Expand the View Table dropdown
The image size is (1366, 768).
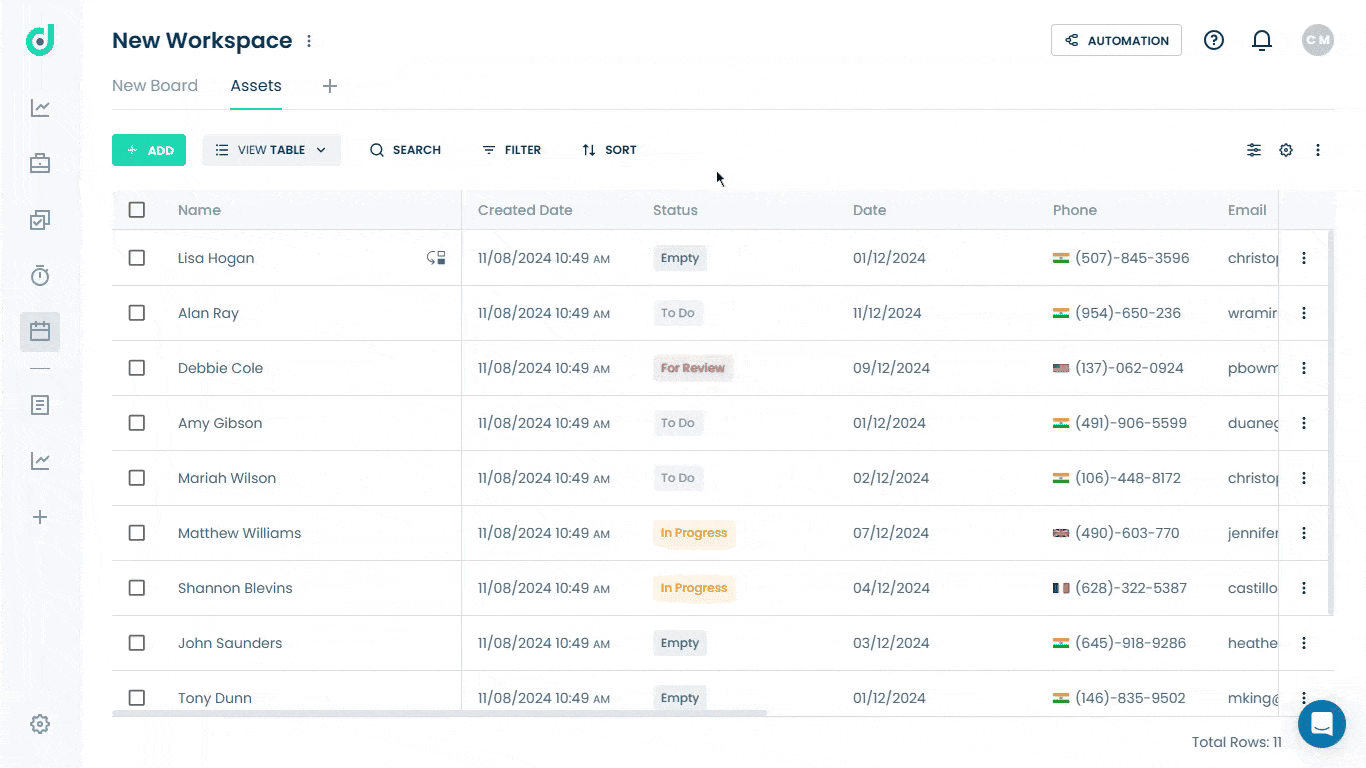pyautogui.click(x=271, y=150)
